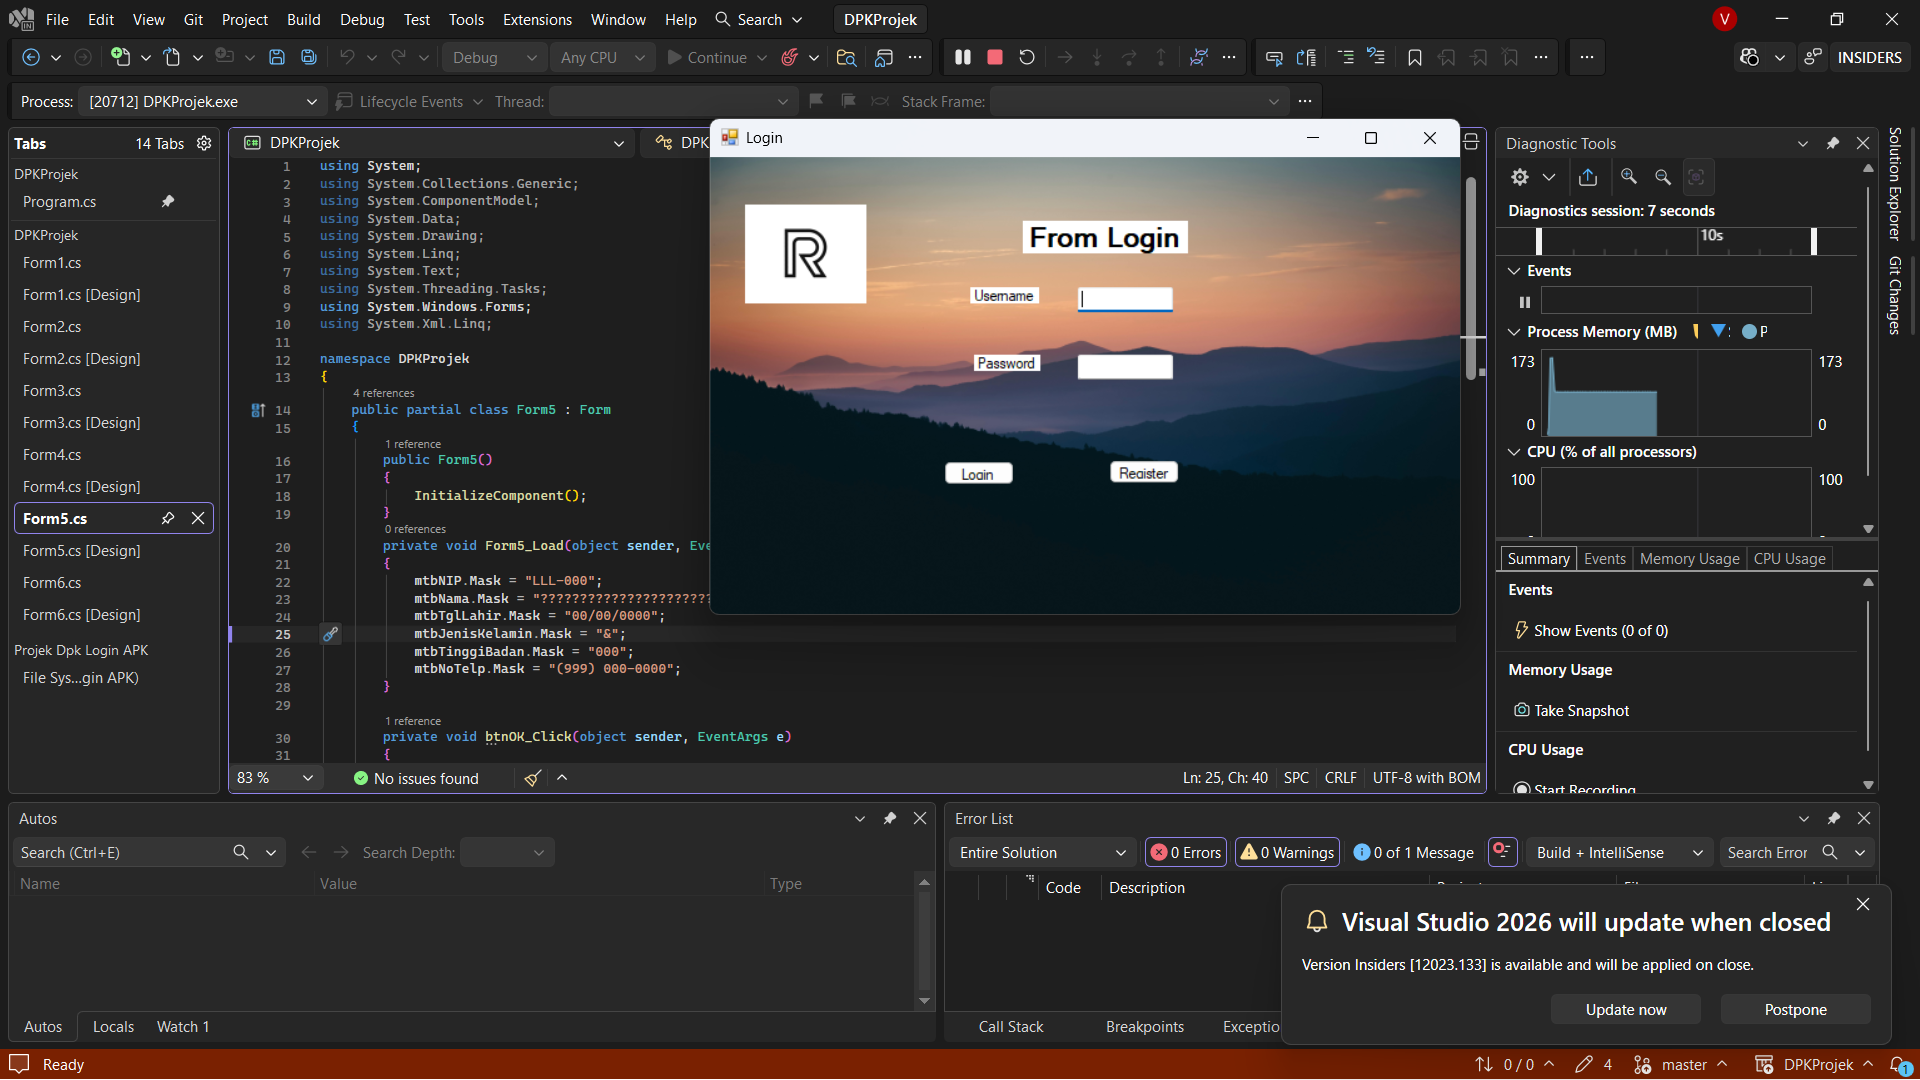1920x1080 pixels.
Task: Open the Build + IntelliSense dropdown
Action: click(x=1619, y=852)
